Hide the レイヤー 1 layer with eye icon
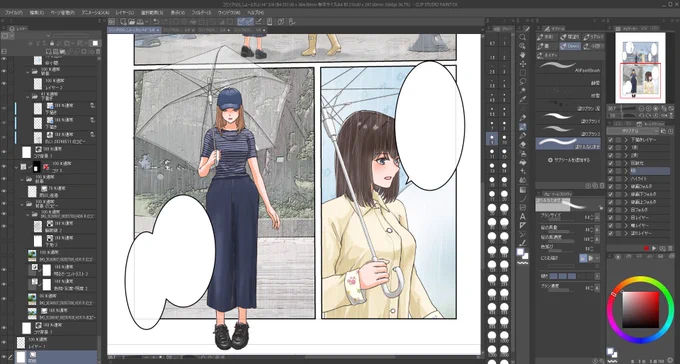The height and width of the screenshot is (364, 680). click(4, 343)
